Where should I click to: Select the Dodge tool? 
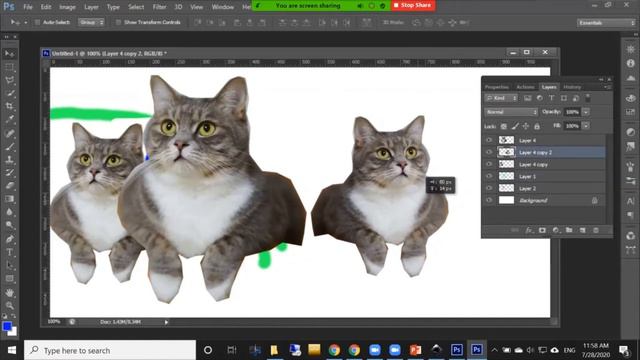[9, 225]
